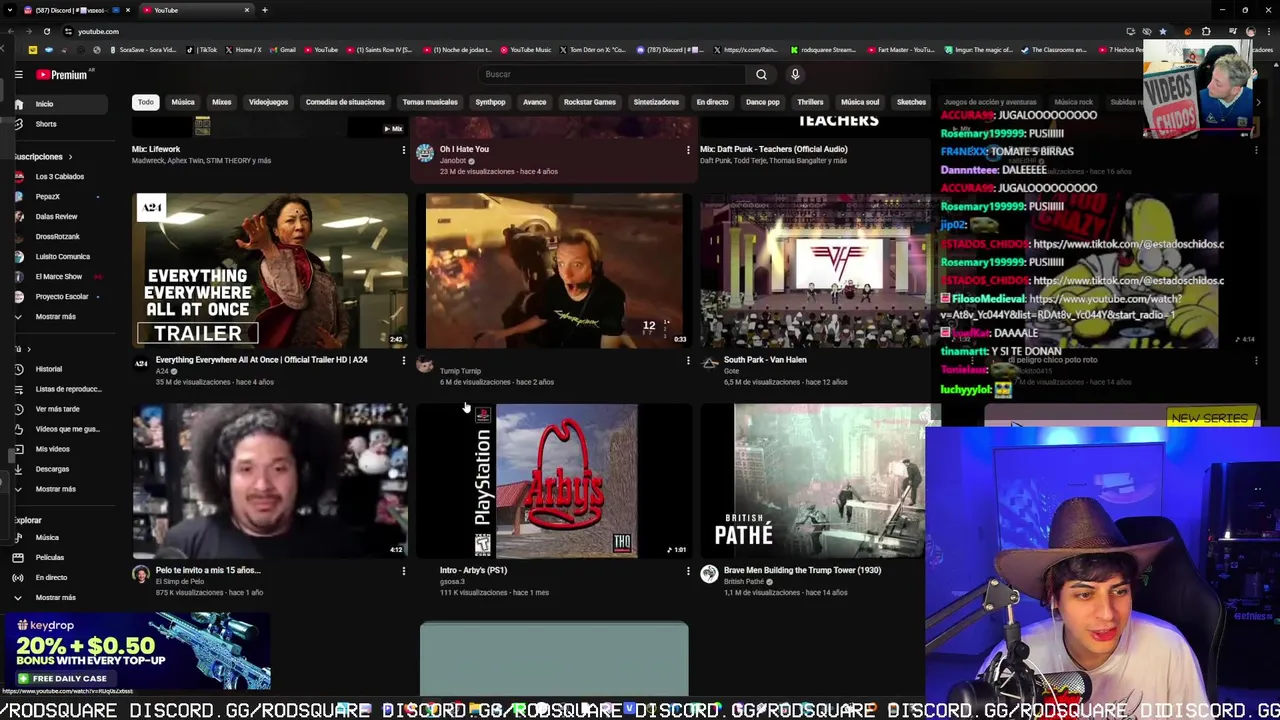Click the browser address bar youtube.com
This screenshot has height=720, width=1280.
(98, 32)
